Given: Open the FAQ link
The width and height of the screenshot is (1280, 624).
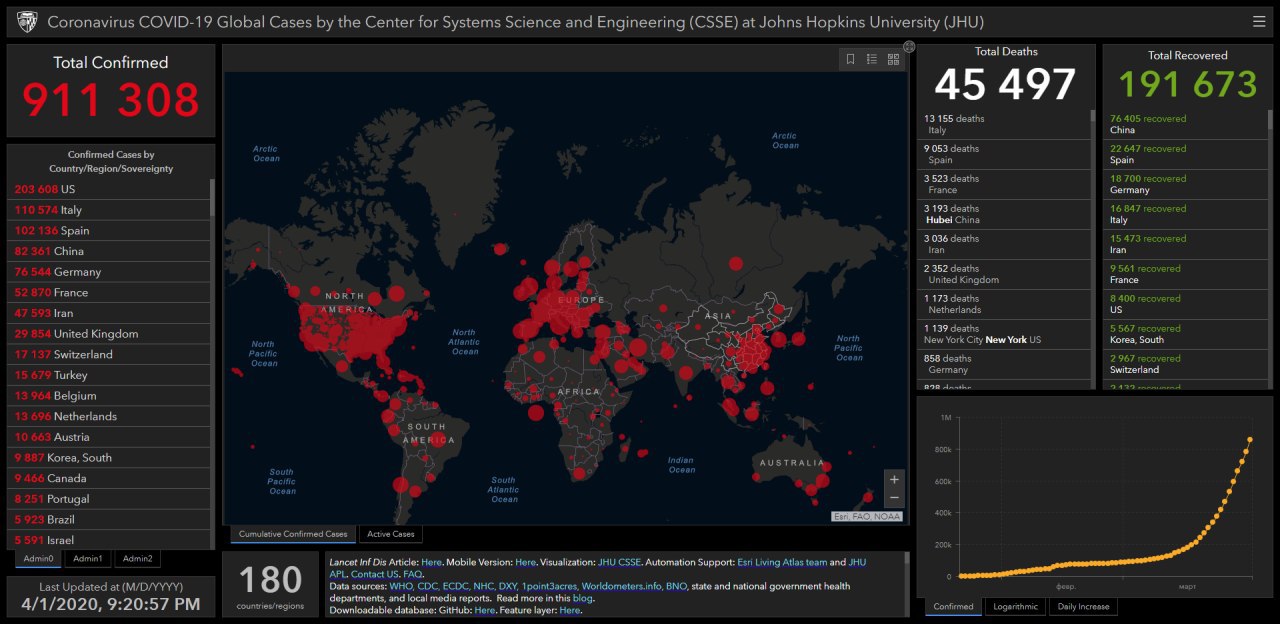Looking at the screenshot, I should 413,575.
